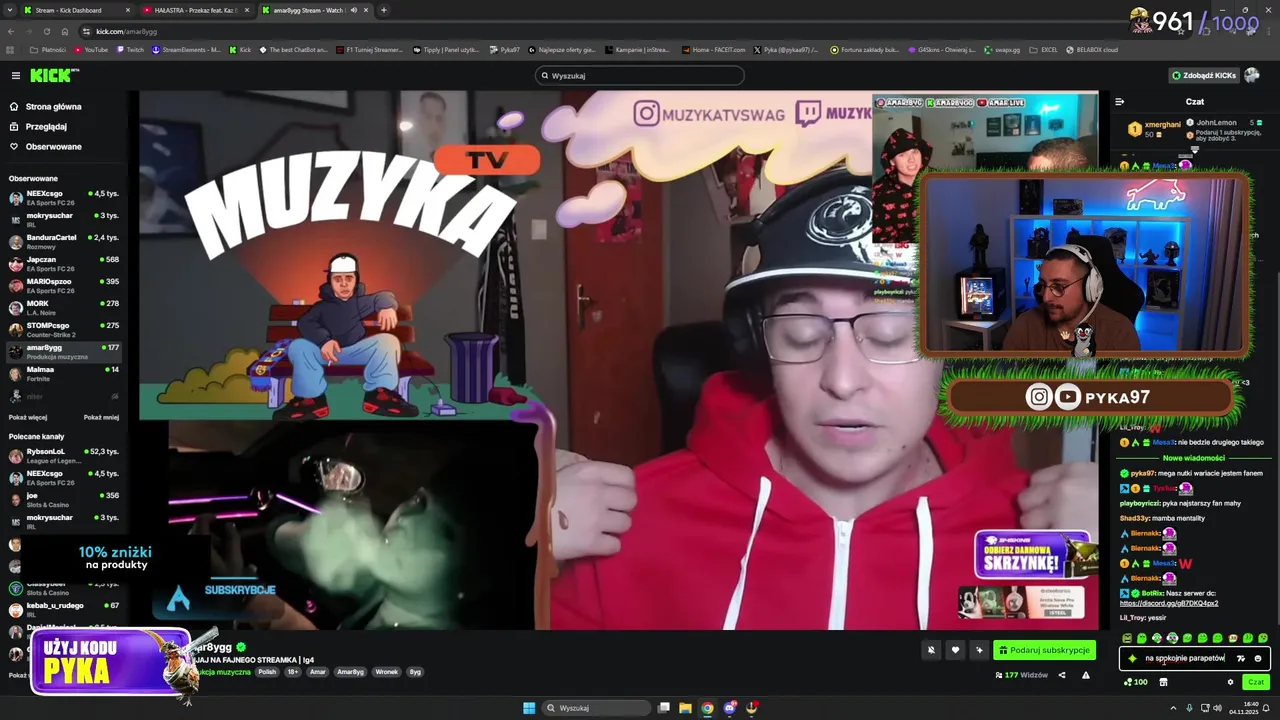The image size is (1280, 720).
Task: Expand followed list with Pokaż więcej
Action: 28,417
